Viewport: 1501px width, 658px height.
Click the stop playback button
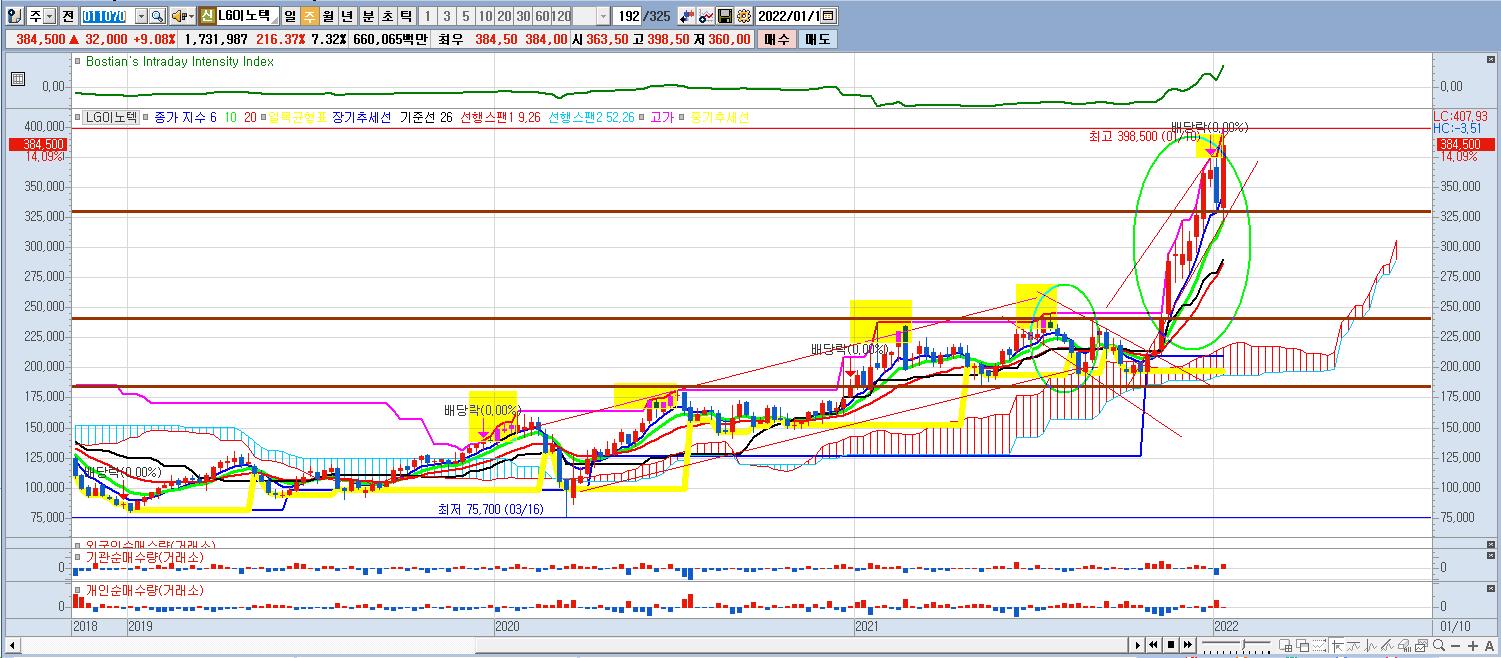coord(1171,645)
